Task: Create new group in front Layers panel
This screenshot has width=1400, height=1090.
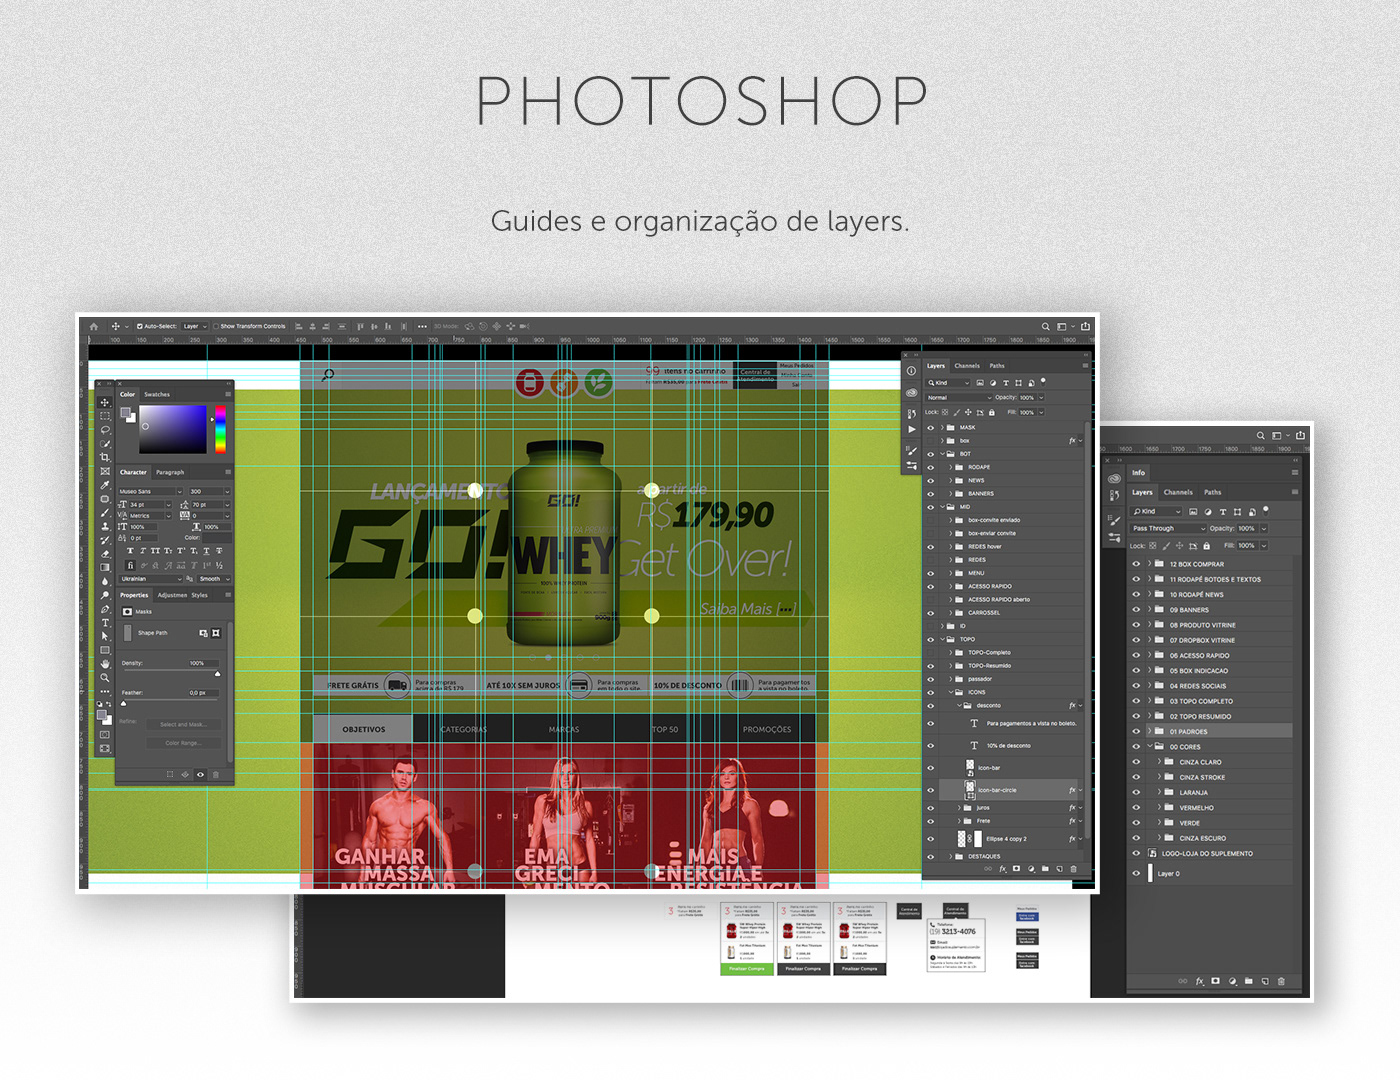Action: click(x=1045, y=869)
